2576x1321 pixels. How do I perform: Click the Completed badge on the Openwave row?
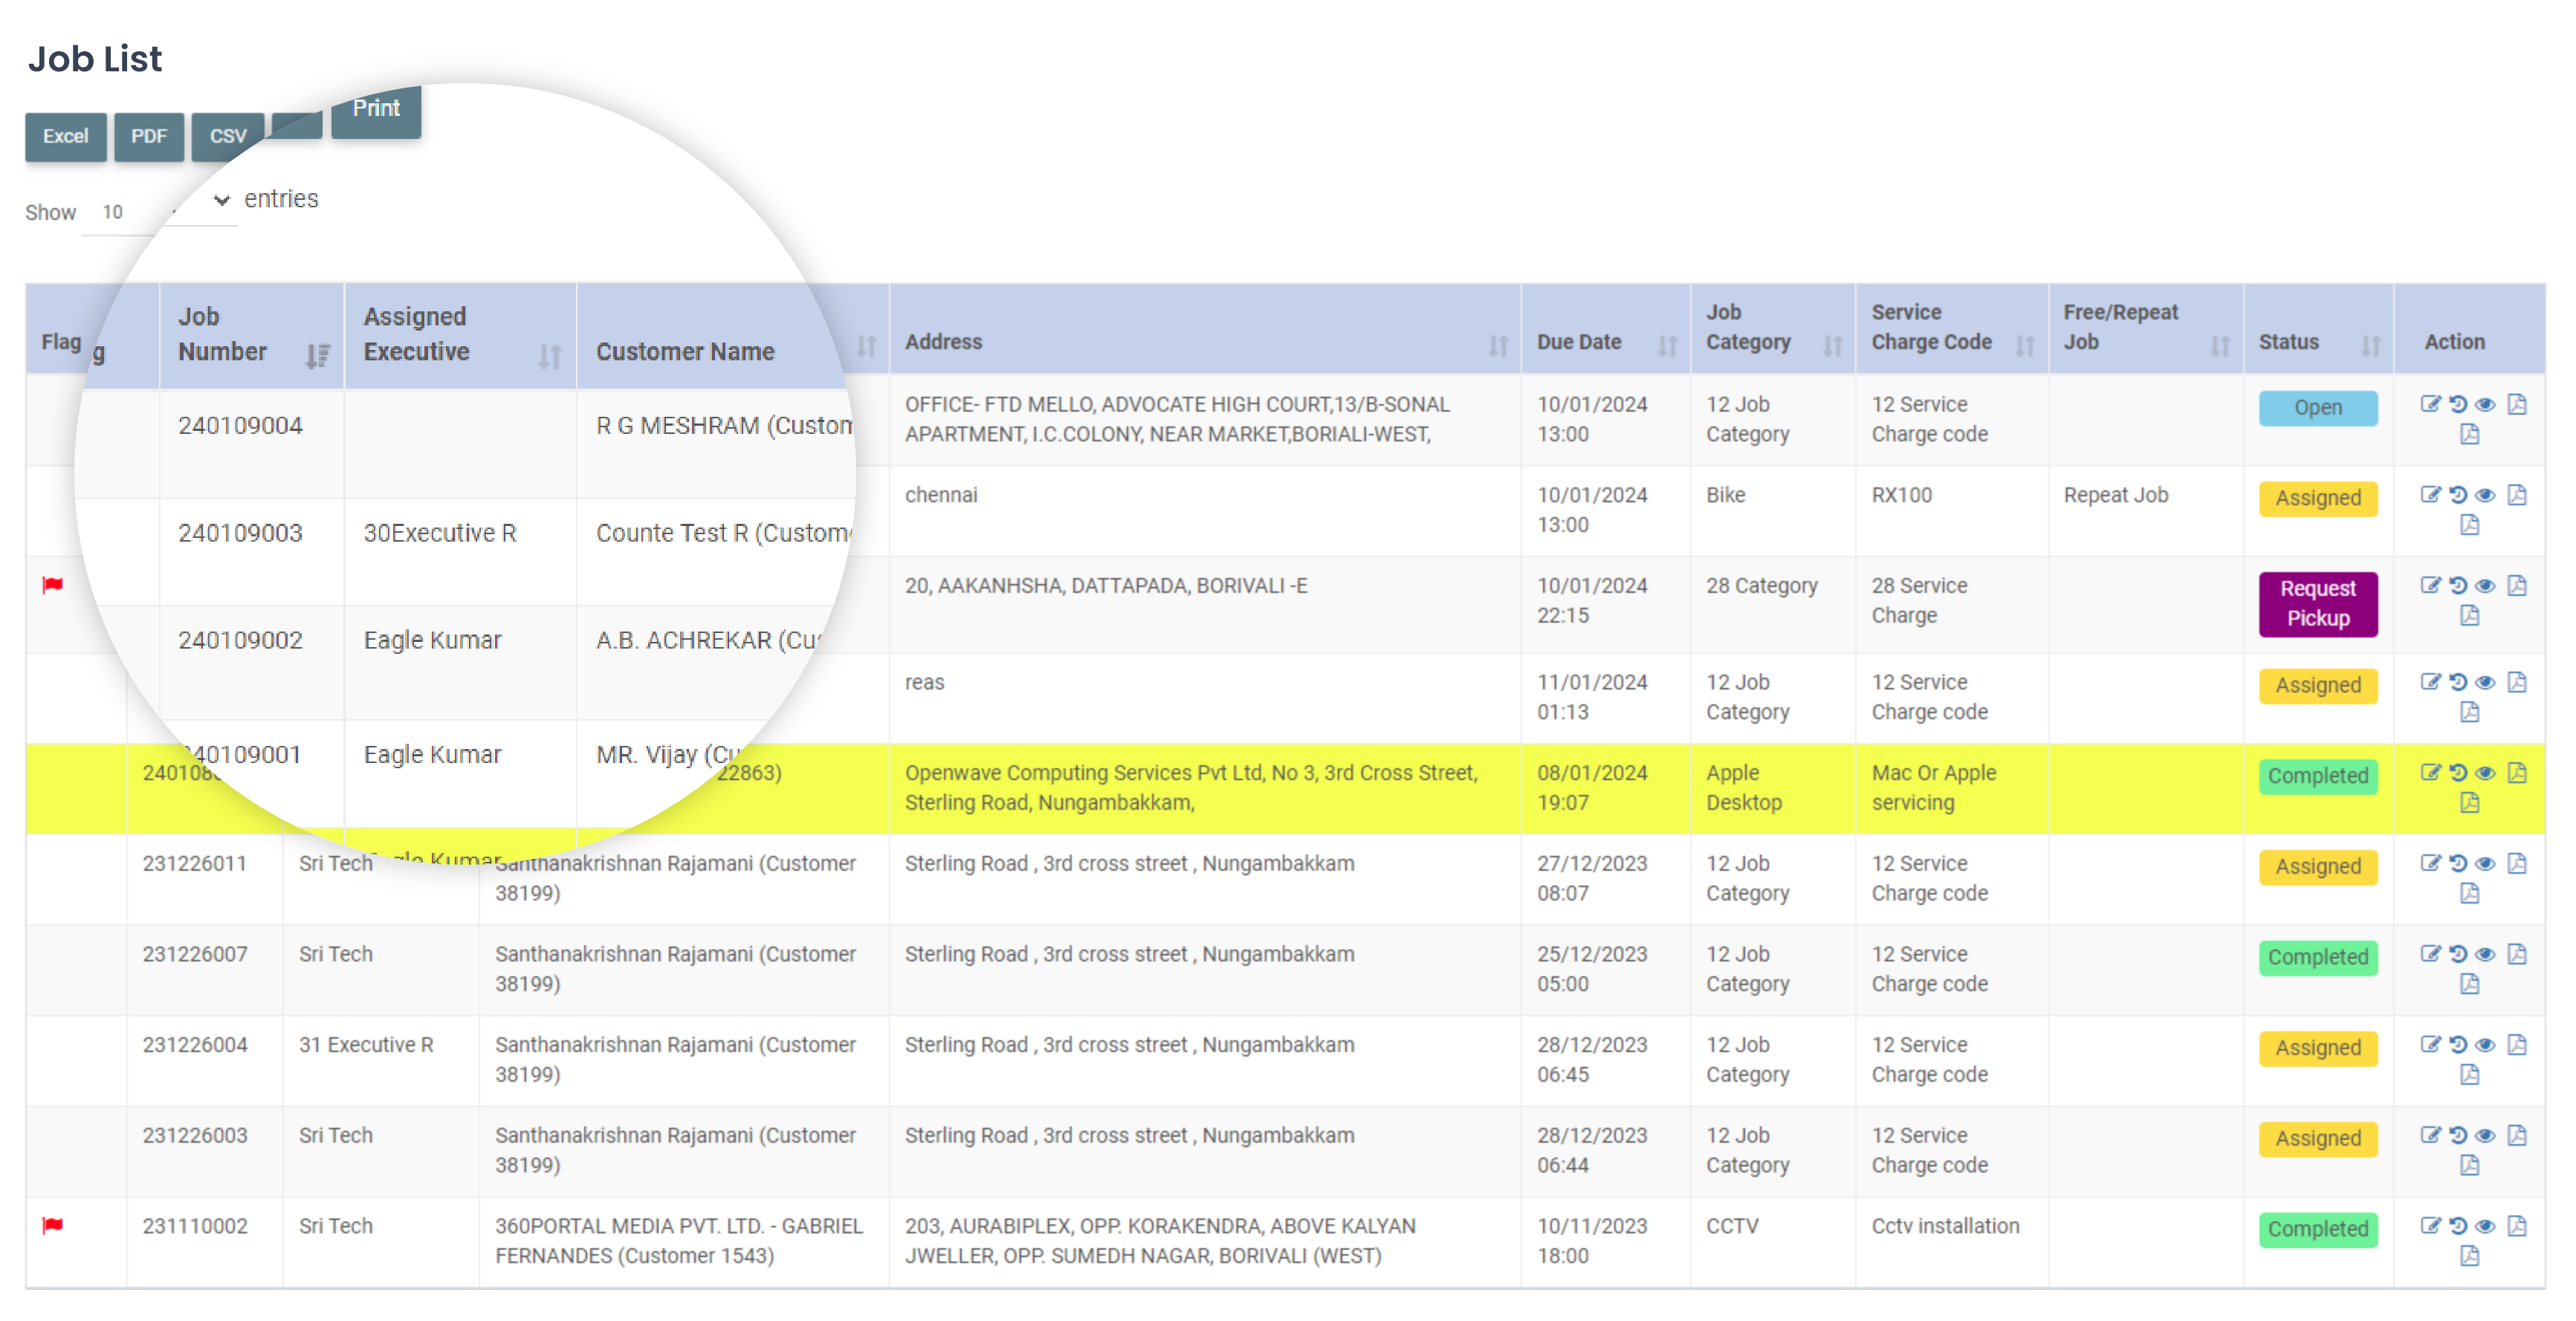point(2318,776)
